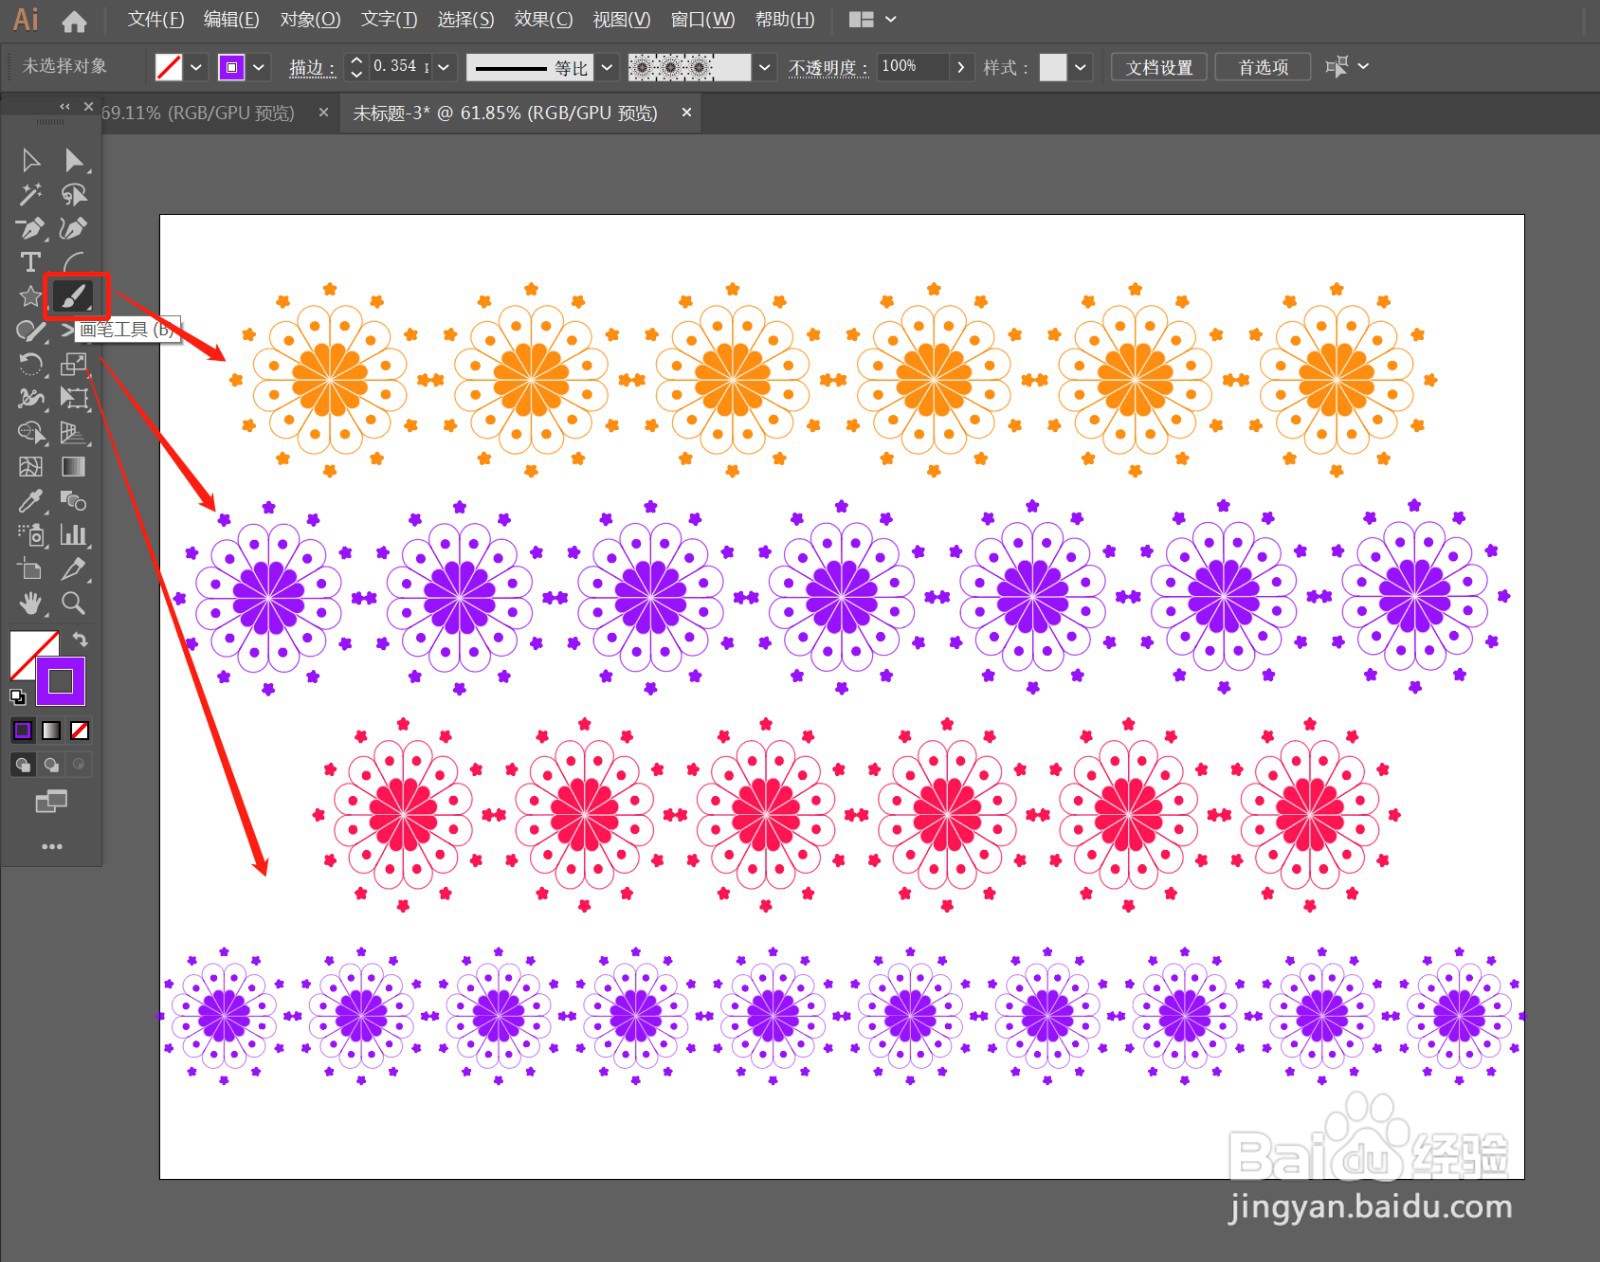Select the Rotate tool
1600x1262 pixels.
click(x=30, y=364)
